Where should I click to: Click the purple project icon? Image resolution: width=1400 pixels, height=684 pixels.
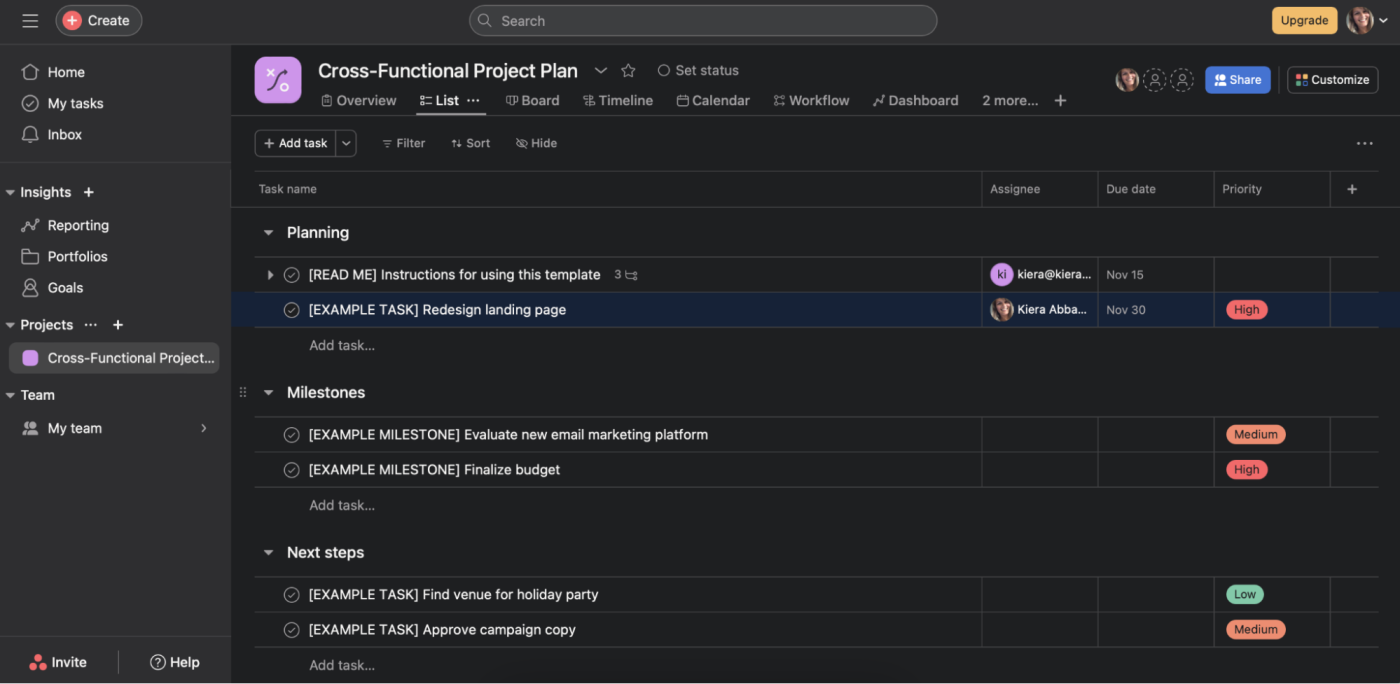[278, 80]
